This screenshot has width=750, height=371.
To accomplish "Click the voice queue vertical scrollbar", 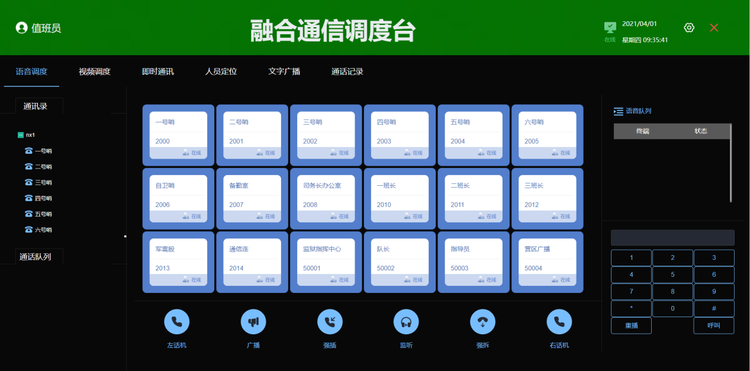I will (x=730, y=163).
